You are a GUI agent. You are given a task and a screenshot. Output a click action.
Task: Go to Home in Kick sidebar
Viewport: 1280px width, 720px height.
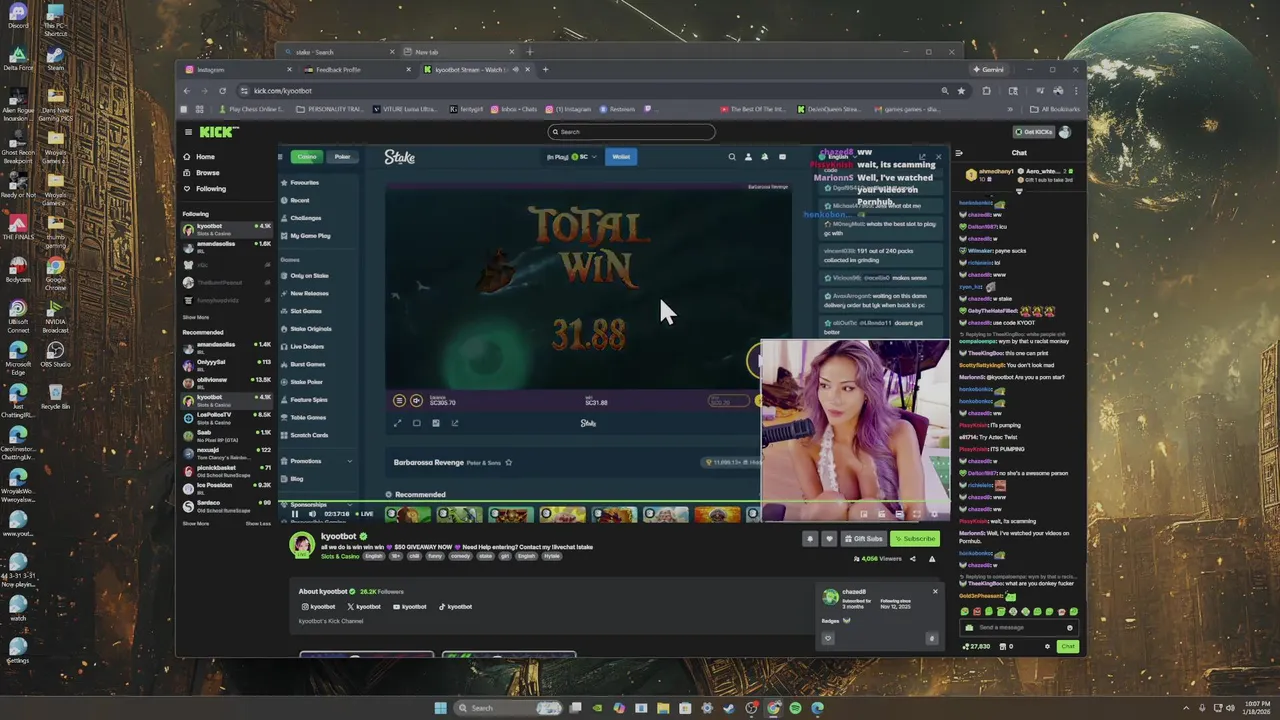[198, 157]
